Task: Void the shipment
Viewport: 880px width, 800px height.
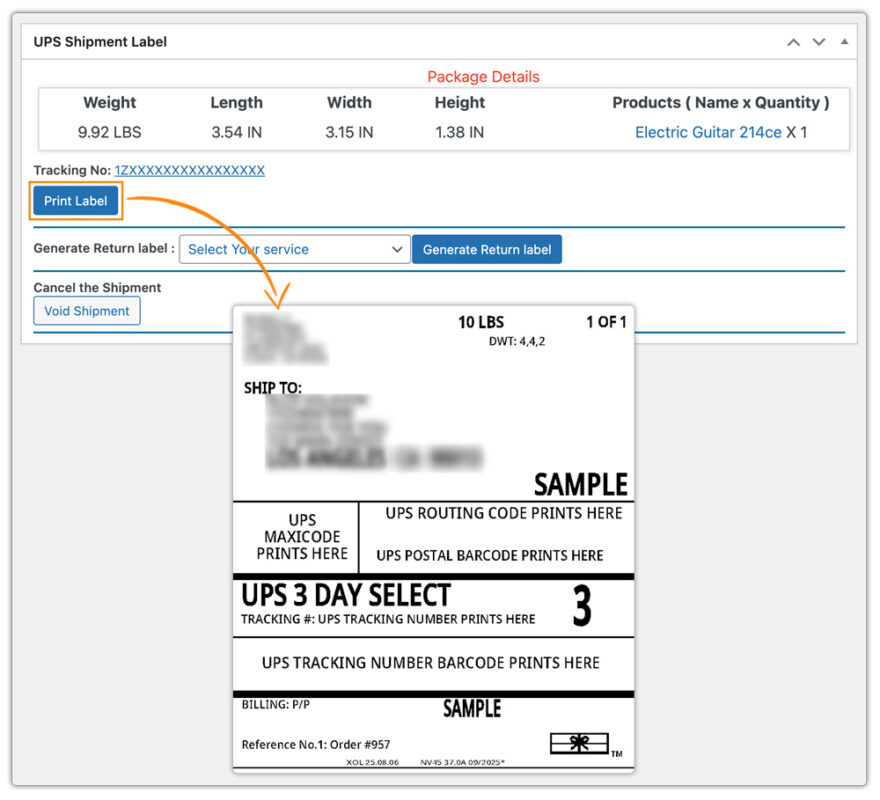Action: [x=87, y=311]
